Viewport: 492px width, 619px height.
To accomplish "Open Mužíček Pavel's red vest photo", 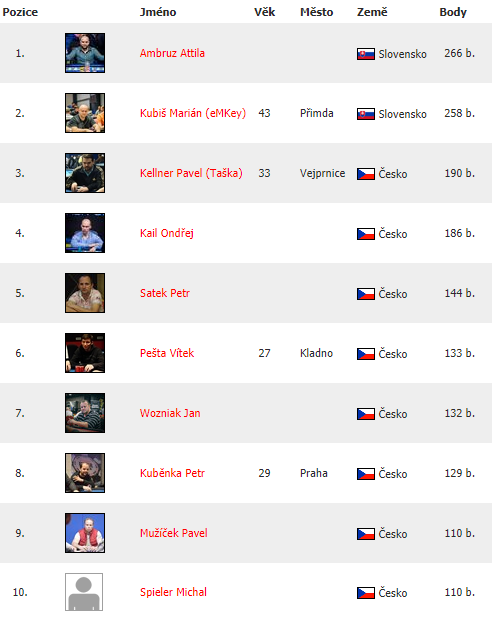I will click(x=85, y=533).
